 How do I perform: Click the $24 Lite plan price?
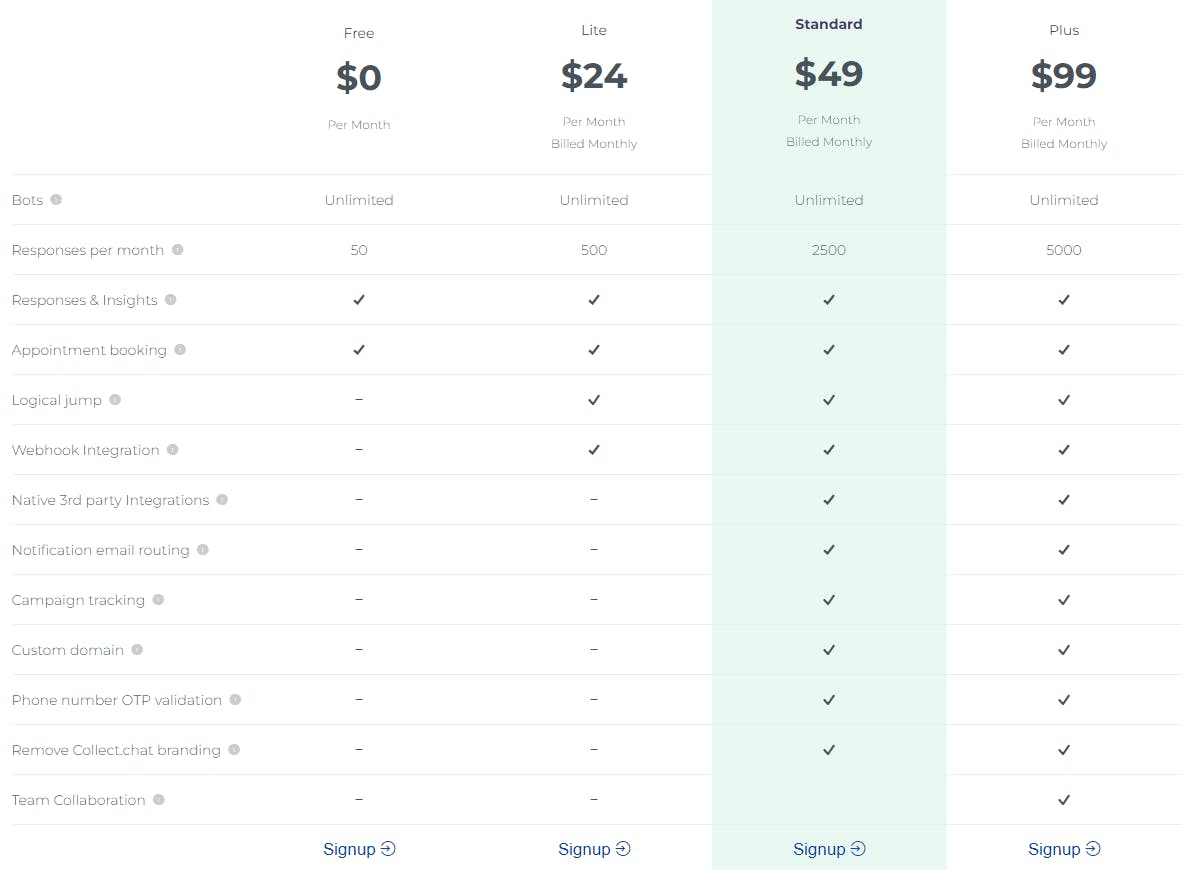[x=594, y=75]
